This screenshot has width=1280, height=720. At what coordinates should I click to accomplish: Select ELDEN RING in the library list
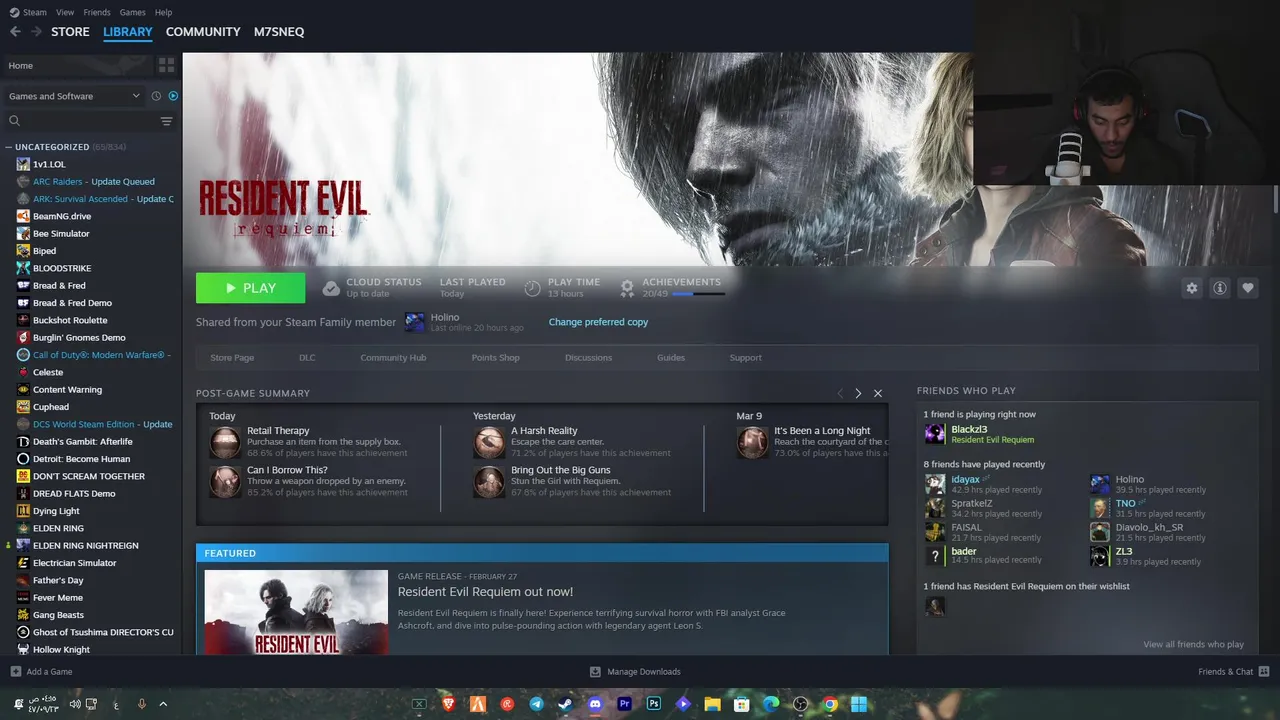pos(58,528)
